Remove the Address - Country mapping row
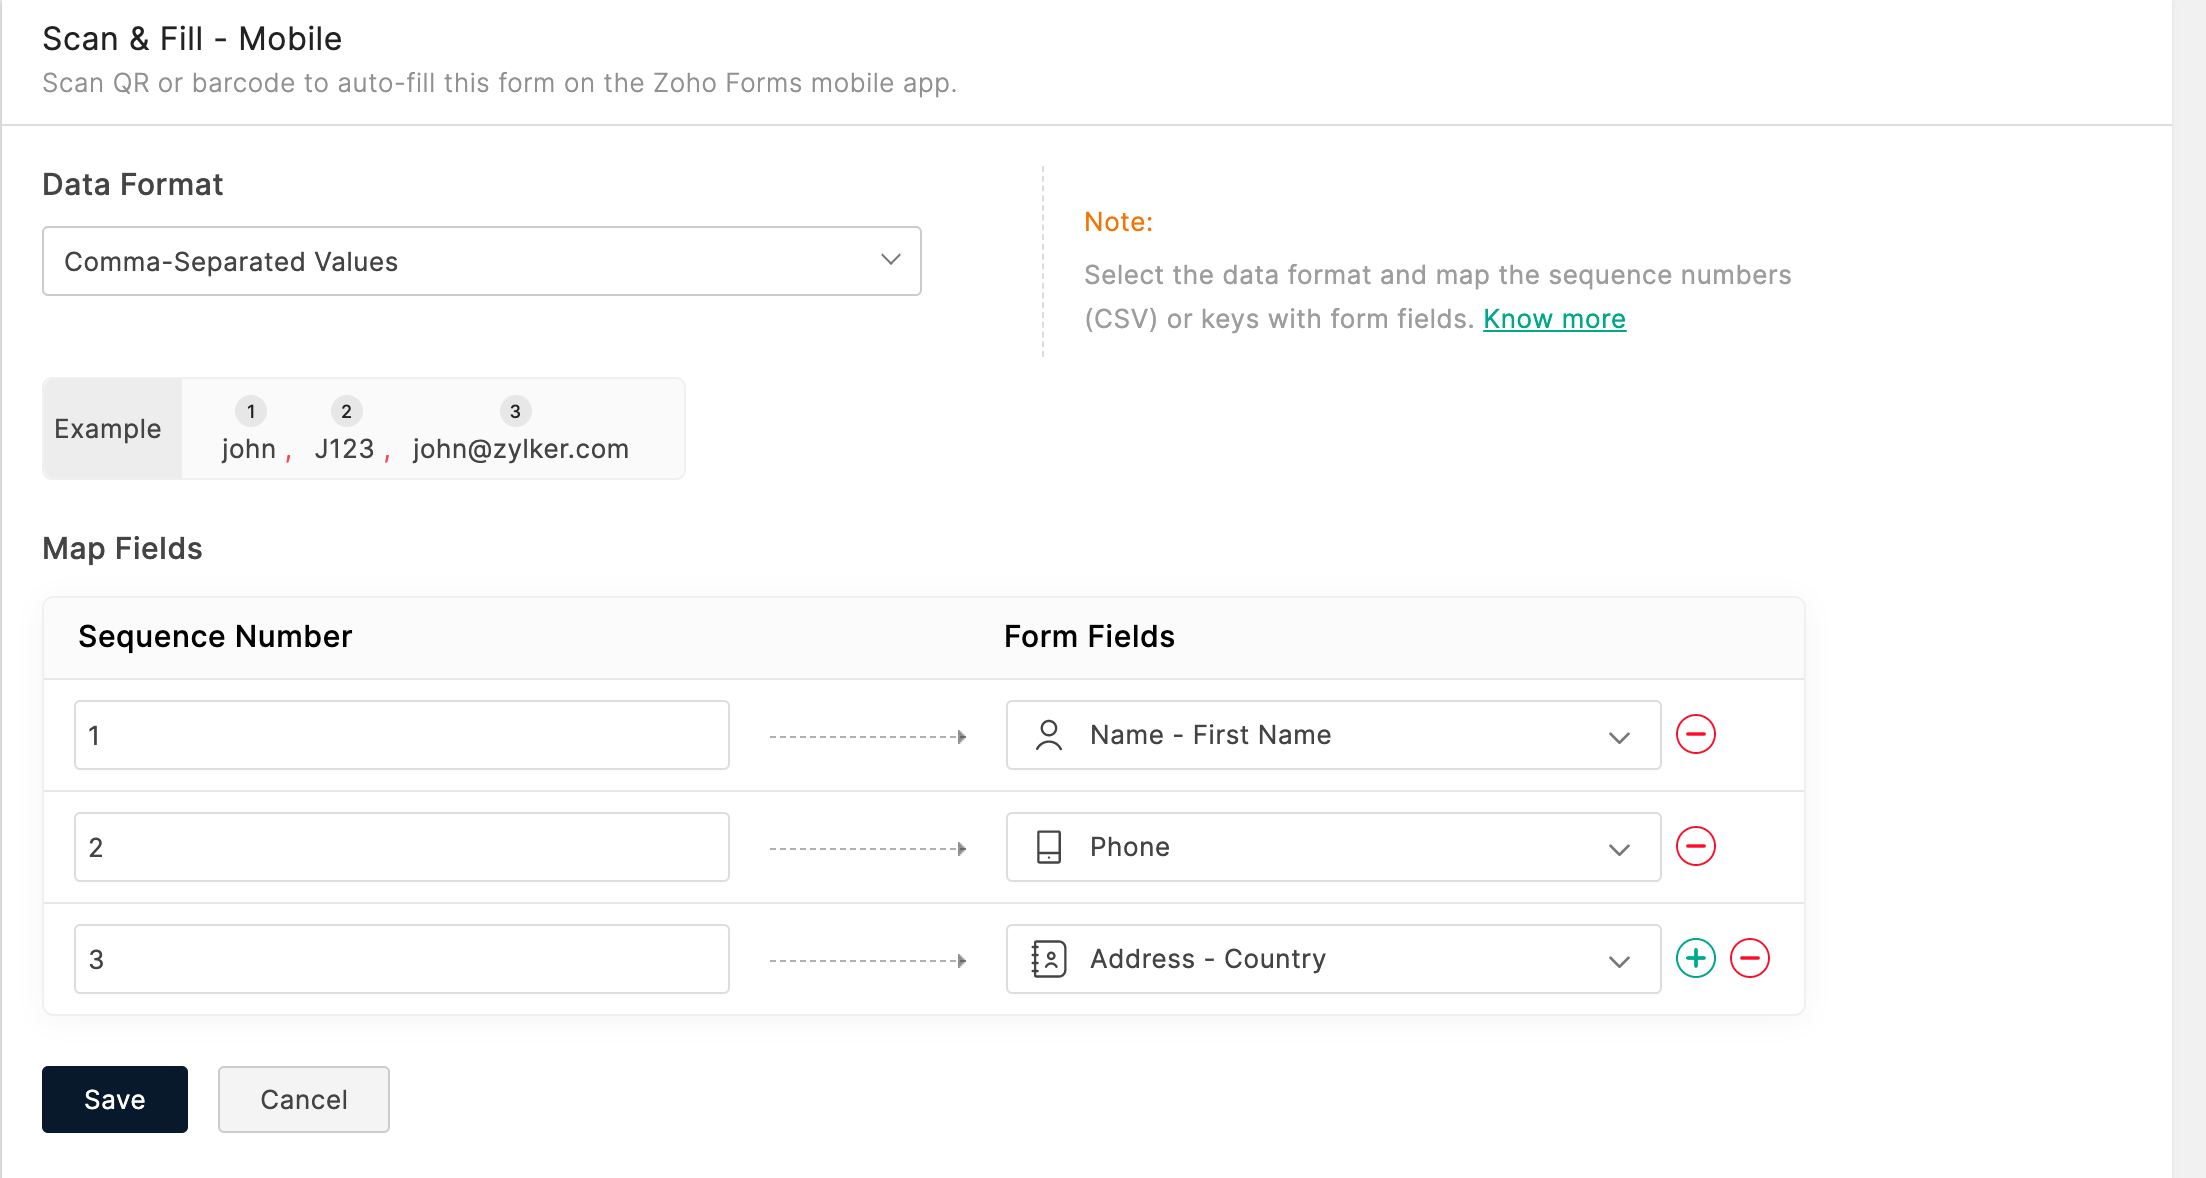This screenshot has width=2206, height=1178. pos(1749,959)
